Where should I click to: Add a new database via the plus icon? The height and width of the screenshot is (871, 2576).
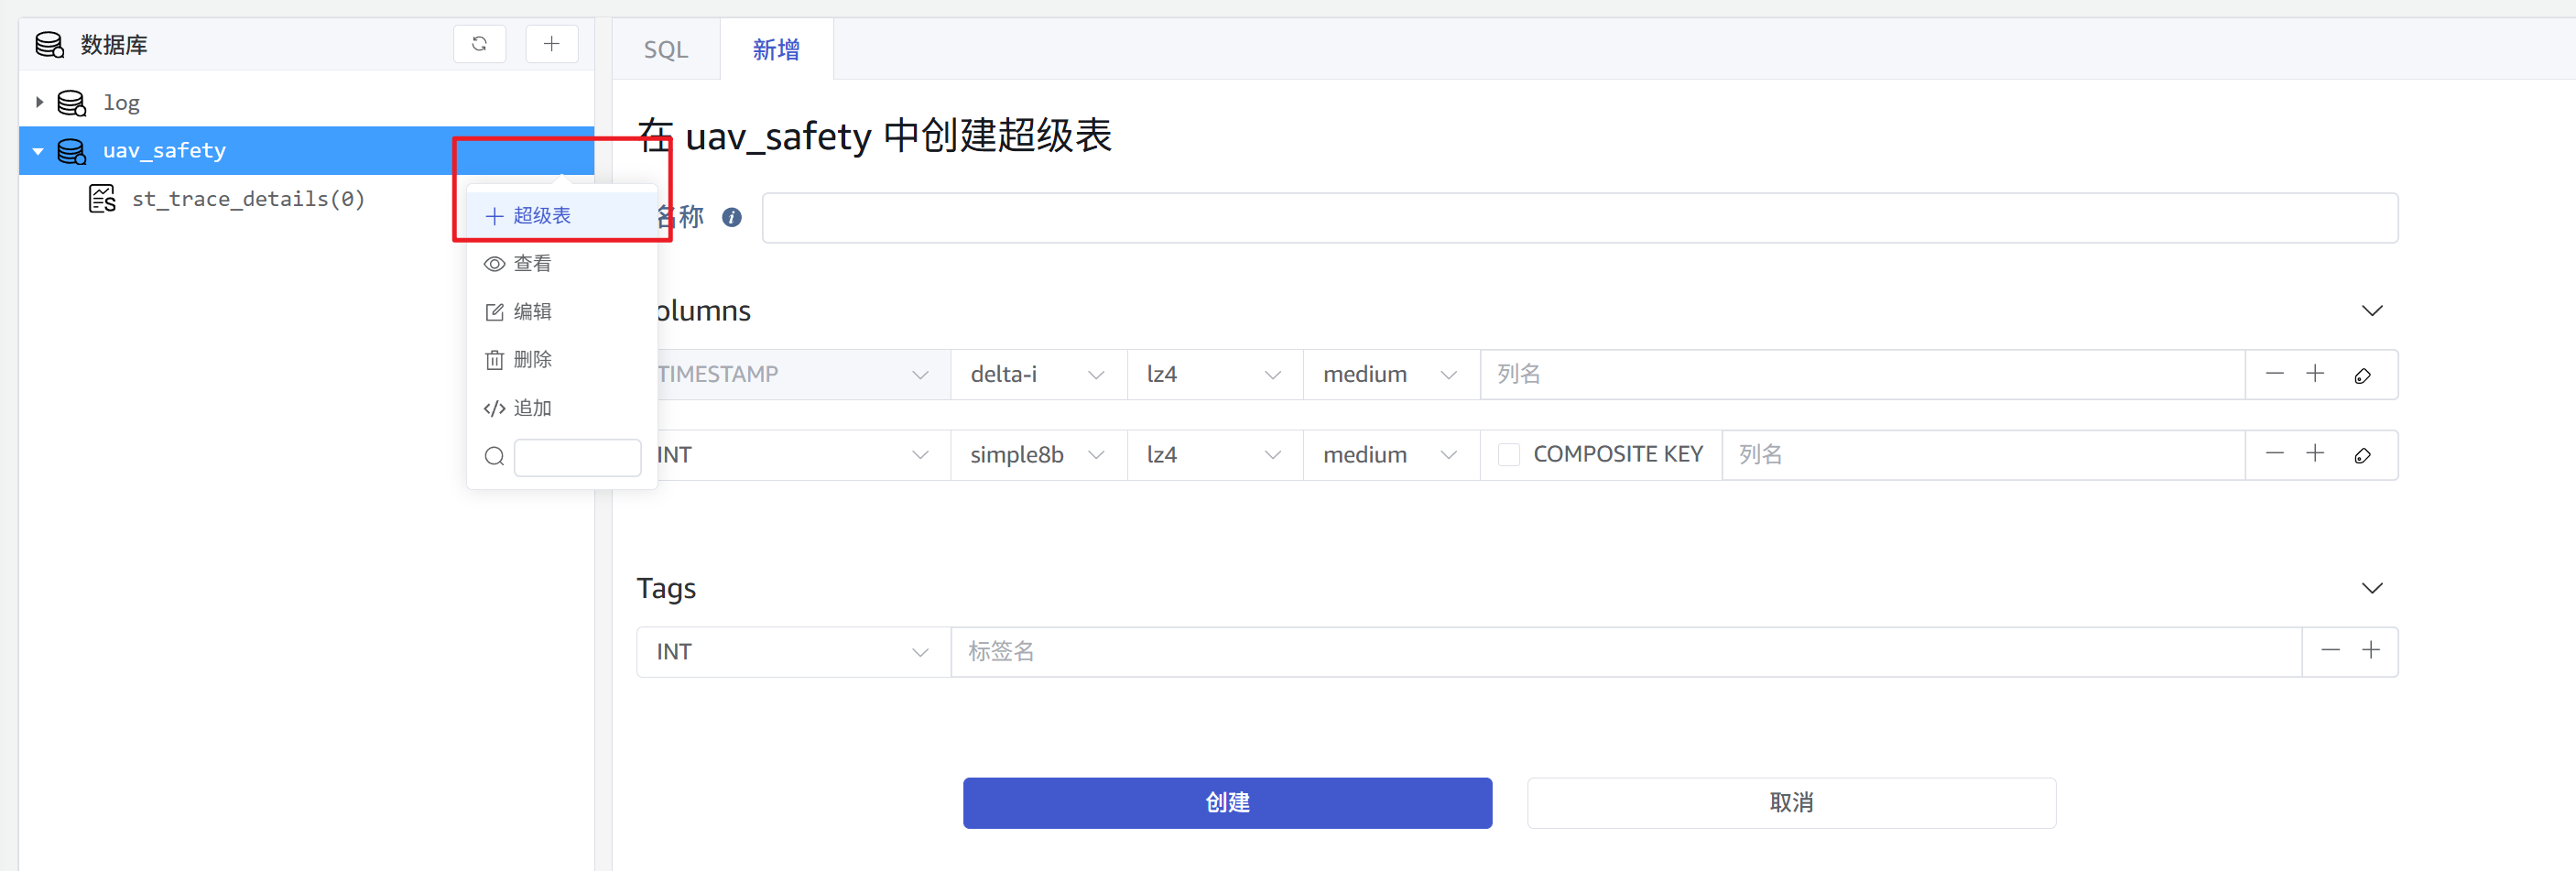552,44
